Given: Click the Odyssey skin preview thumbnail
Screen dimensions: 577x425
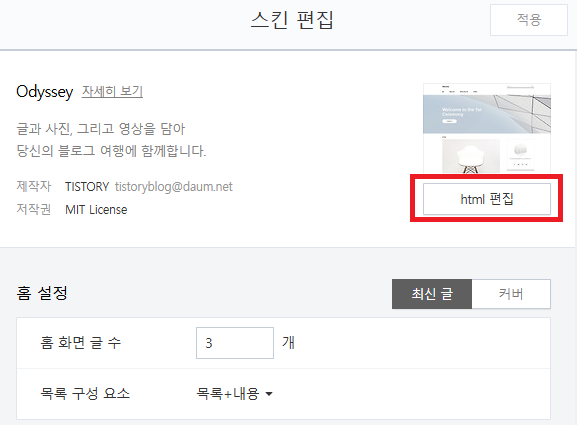Looking at the screenshot, I should [x=487, y=128].
